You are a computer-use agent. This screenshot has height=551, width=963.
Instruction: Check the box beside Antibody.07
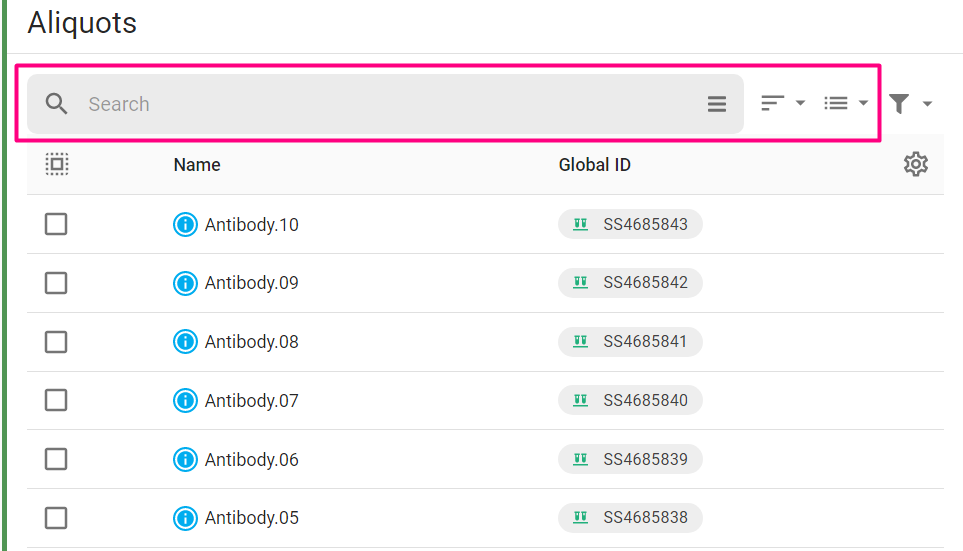(56, 401)
